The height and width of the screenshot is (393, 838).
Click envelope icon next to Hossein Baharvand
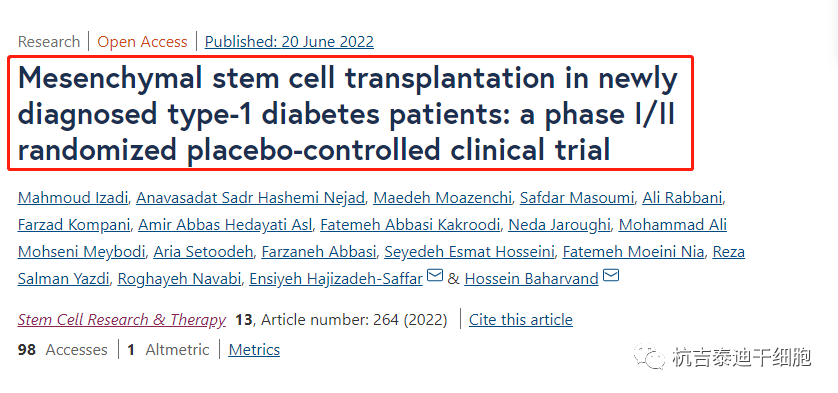click(611, 276)
